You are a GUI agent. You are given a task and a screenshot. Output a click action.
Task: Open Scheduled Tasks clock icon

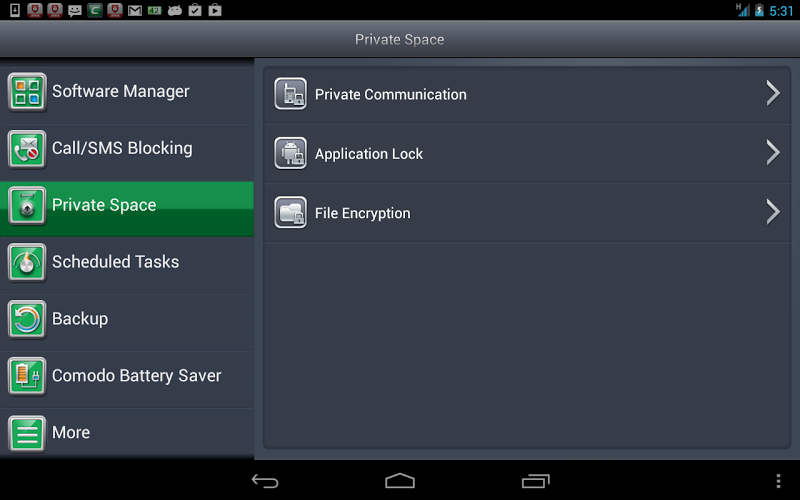point(27,263)
